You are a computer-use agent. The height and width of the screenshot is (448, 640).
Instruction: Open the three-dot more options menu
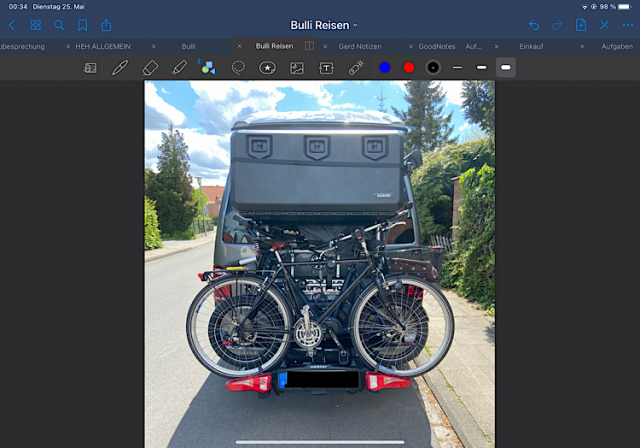coord(627,25)
